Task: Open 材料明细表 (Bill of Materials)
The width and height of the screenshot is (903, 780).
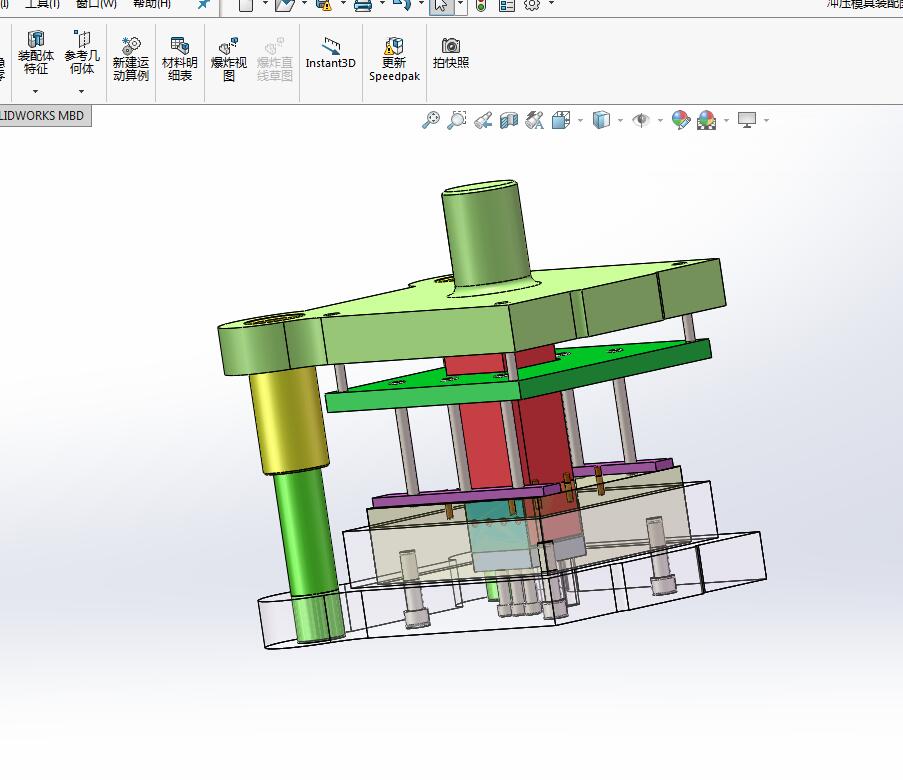Action: tap(180, 59)
